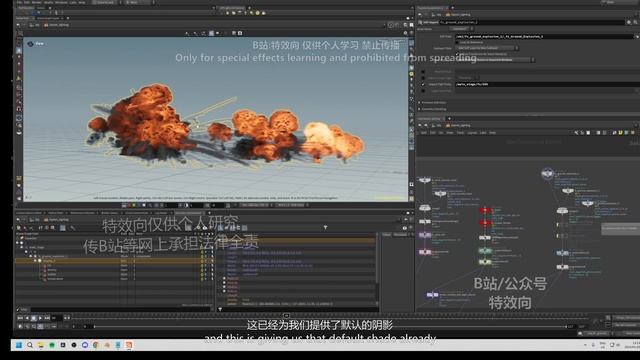Viewport: 640px width, 360px height.
Task: Click the viewport path folder icon
Action: (x=46, y=25)
